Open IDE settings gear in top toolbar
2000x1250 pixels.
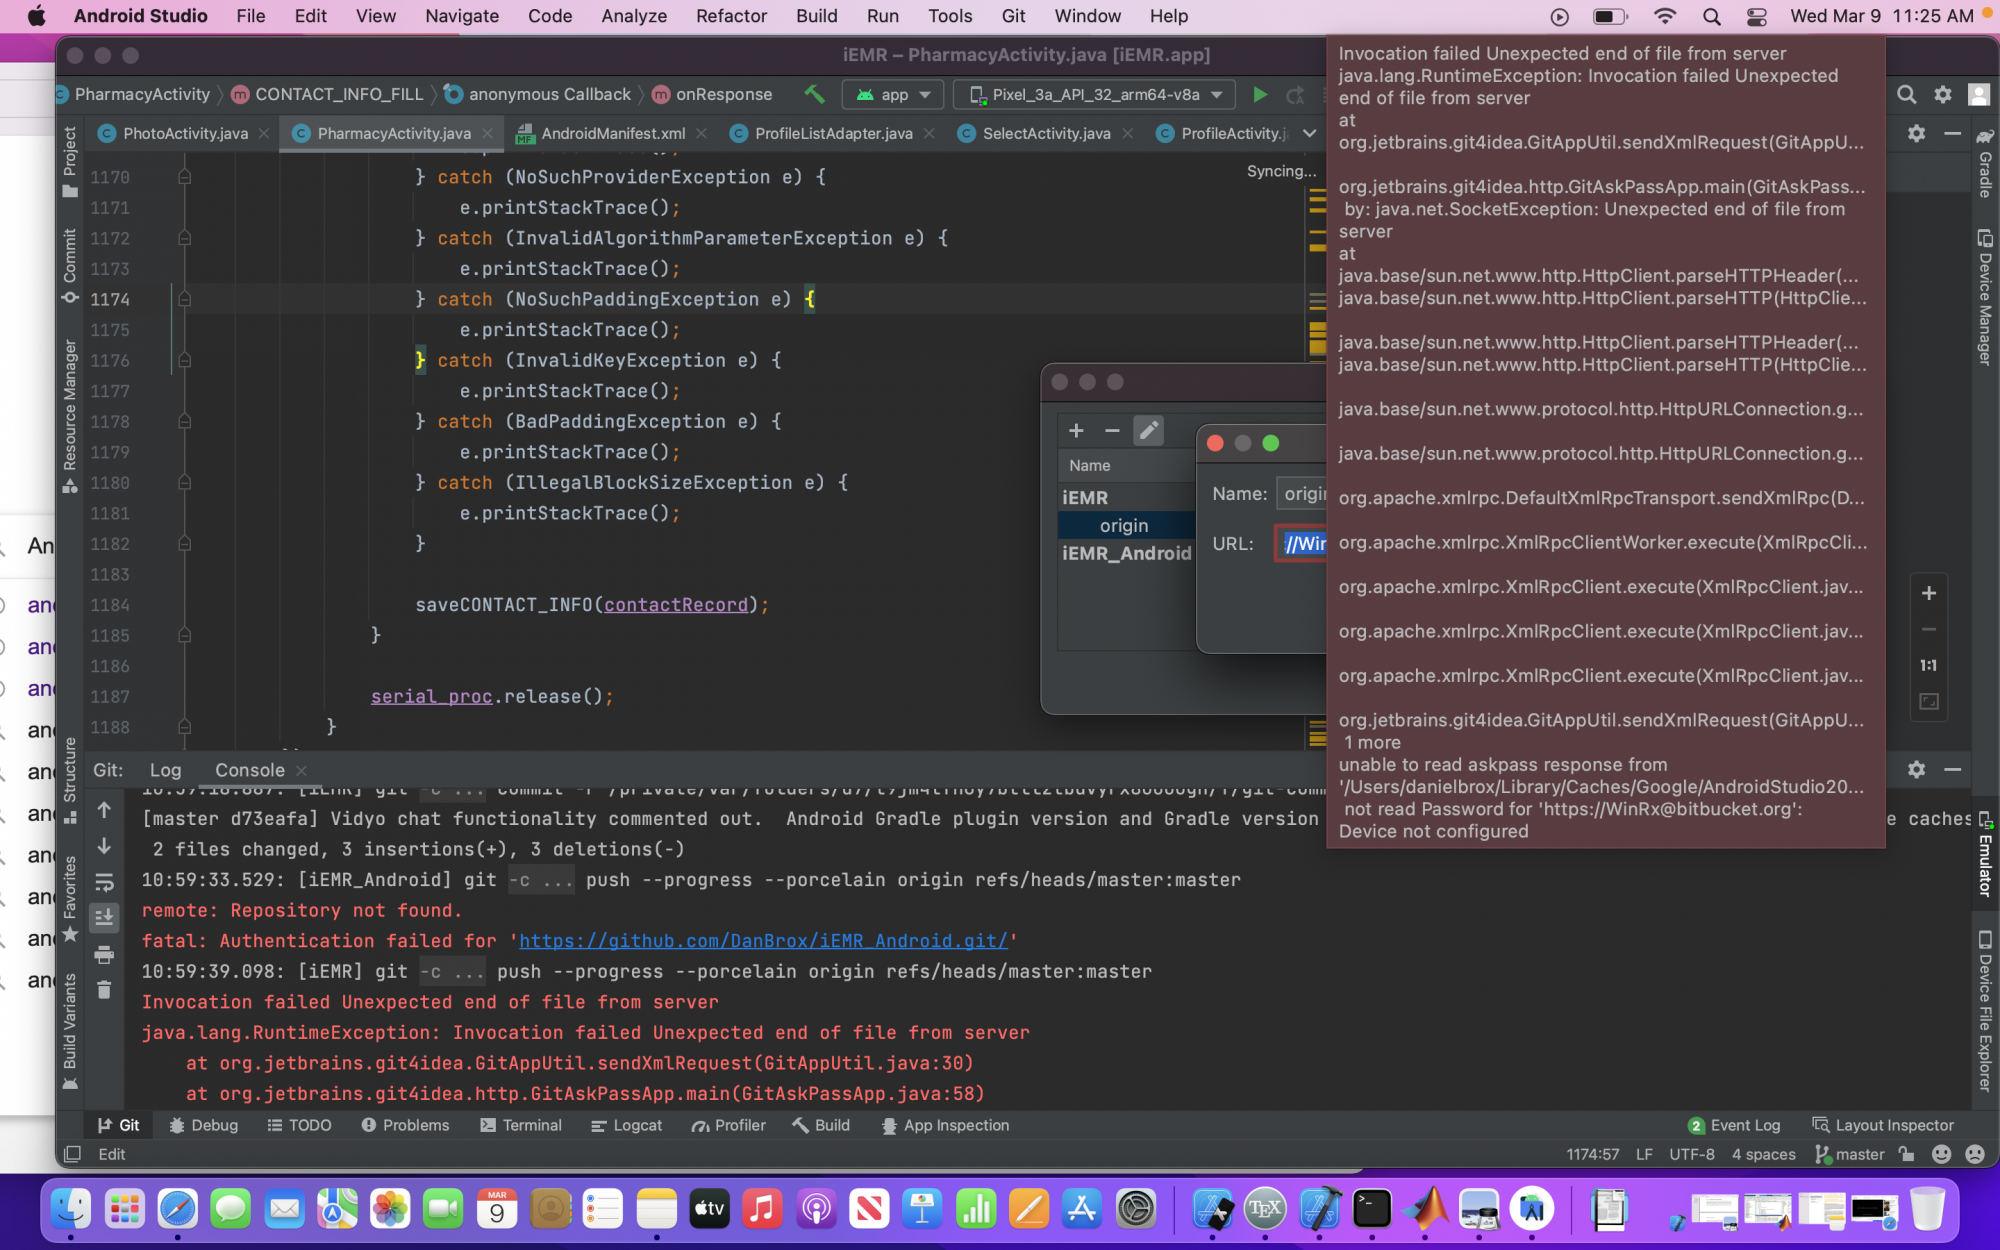coord(1942,94)
